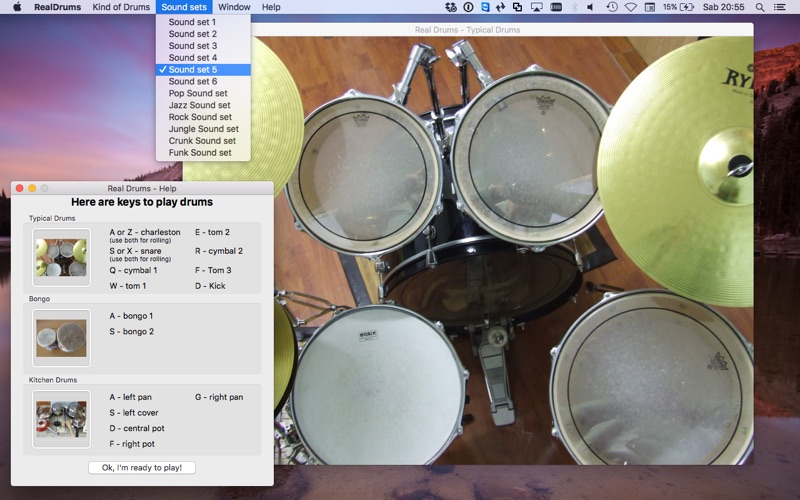800x500 pixels.
Task: Click the Spotlight search magnifier icon
Action: (760, 7)
